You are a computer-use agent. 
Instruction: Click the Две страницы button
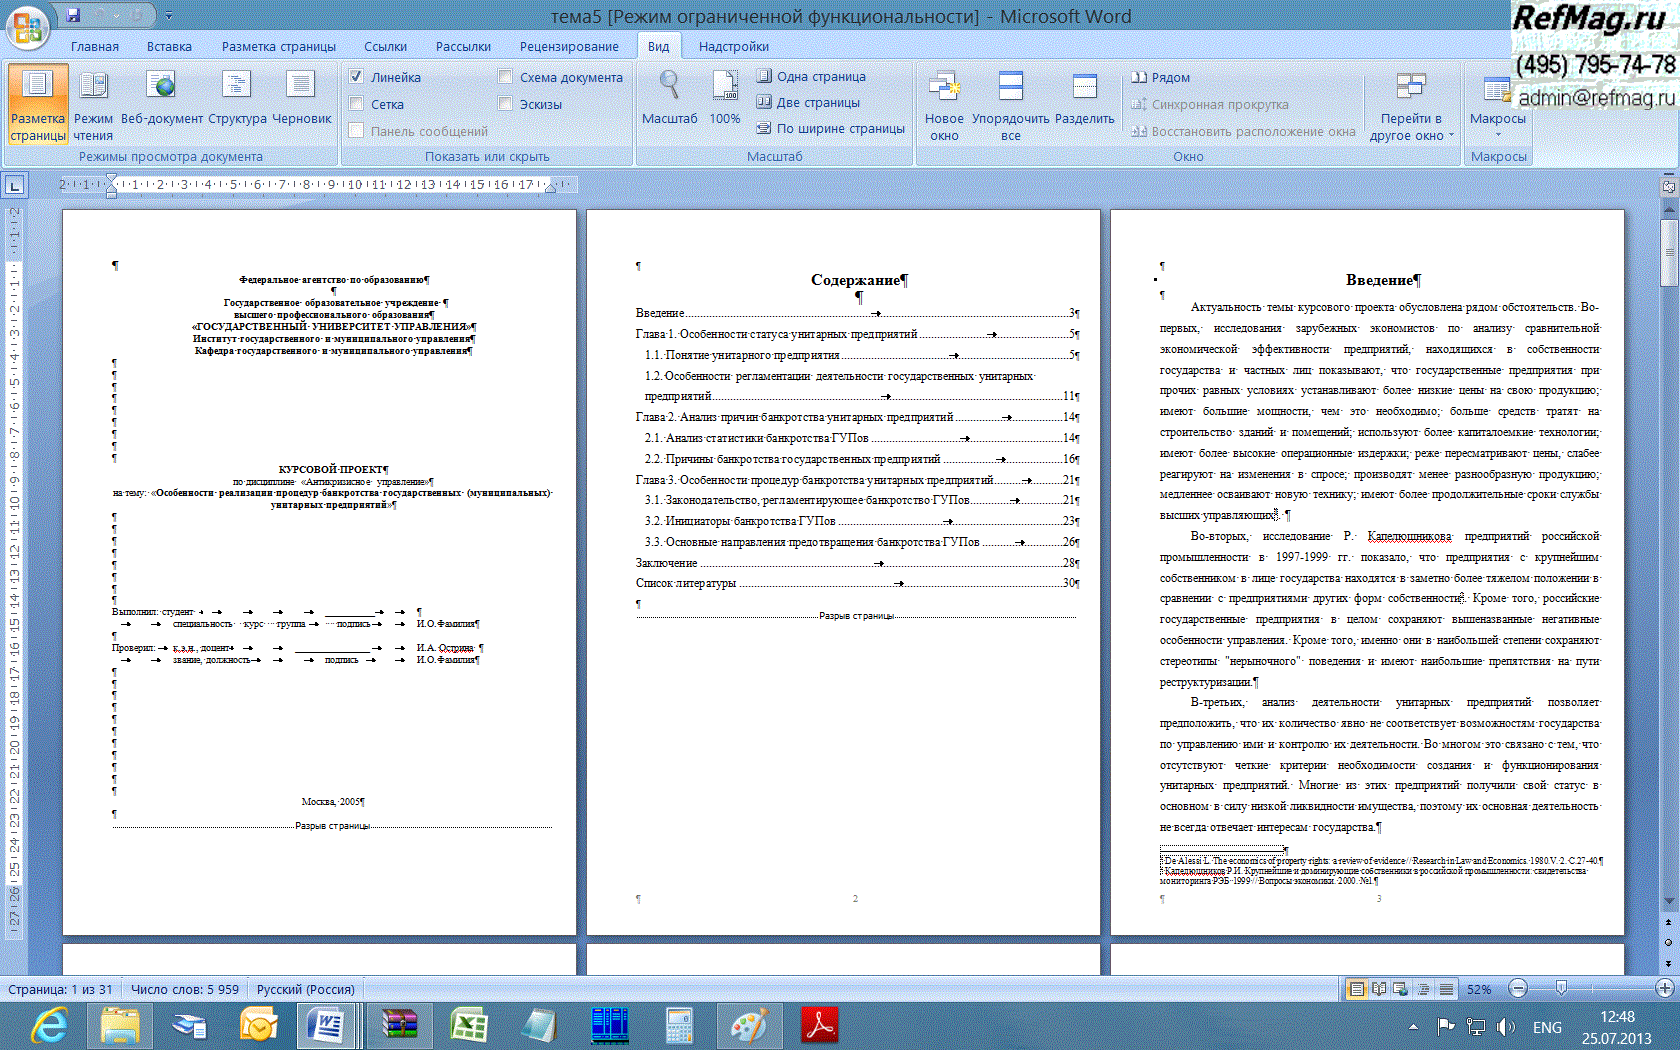(x=808, y=102)
